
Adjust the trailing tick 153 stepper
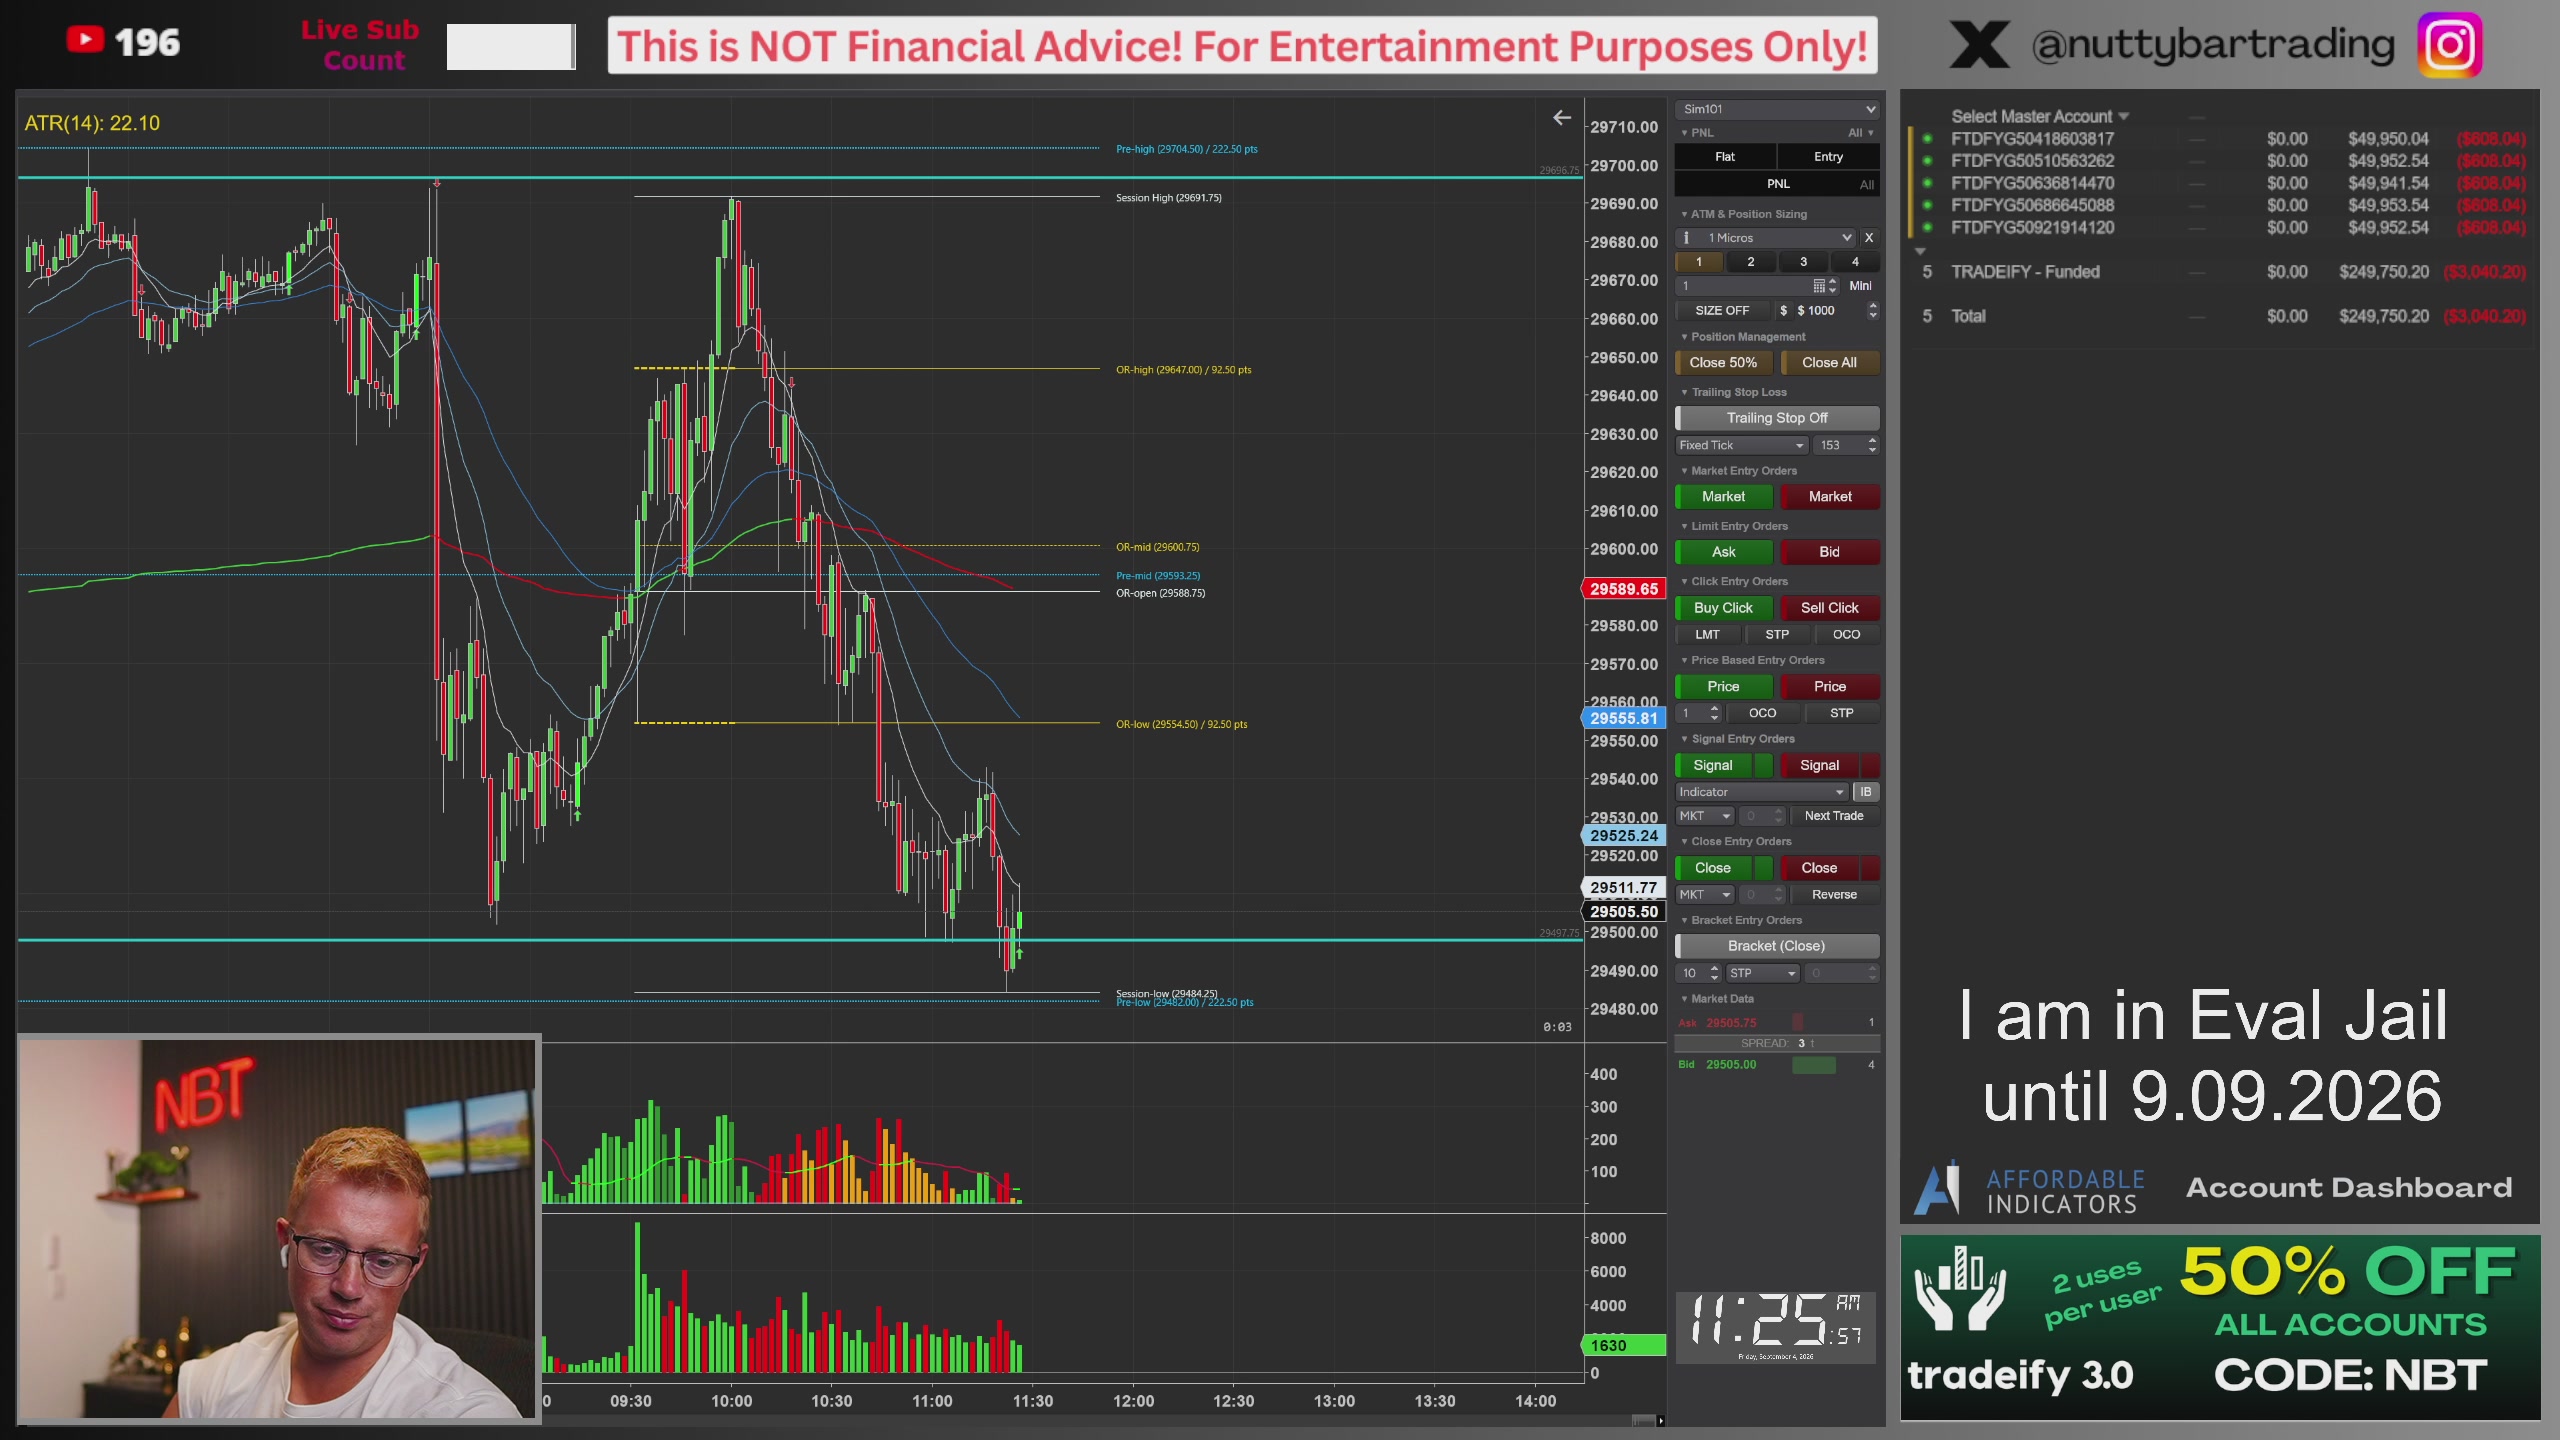tap(1872, 445)
